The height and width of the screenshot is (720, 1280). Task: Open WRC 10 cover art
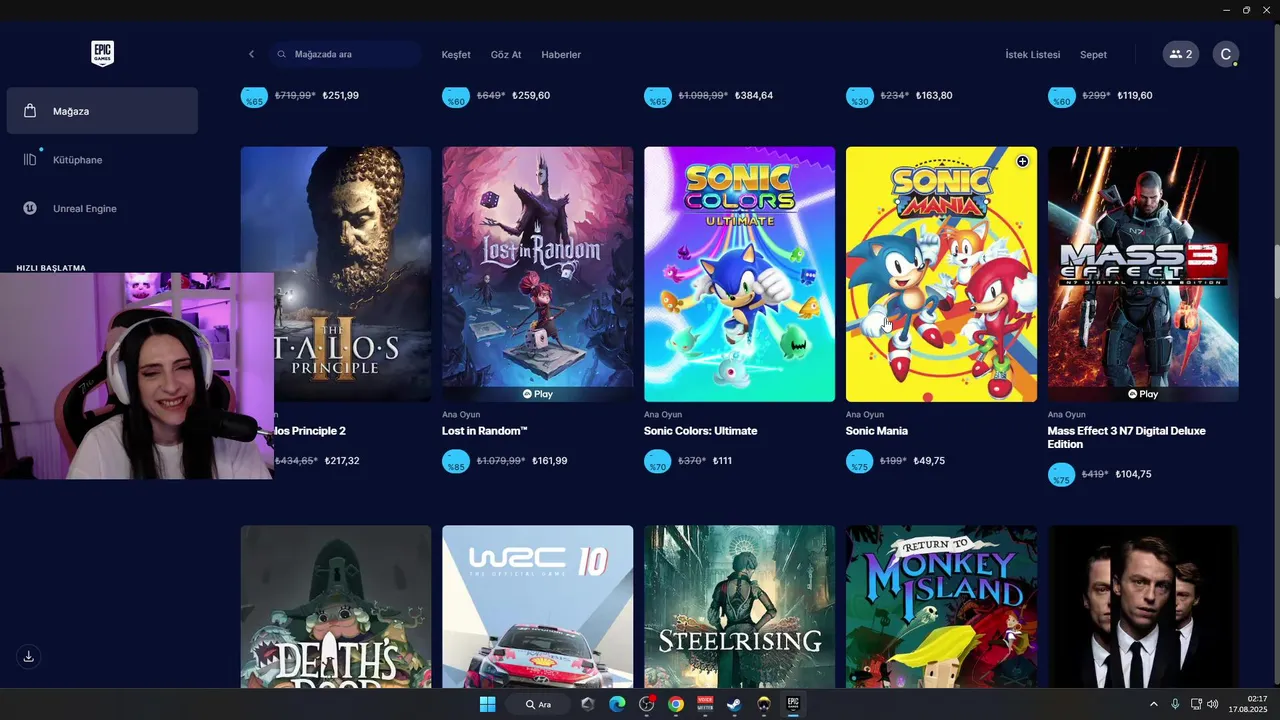[537, 606]
